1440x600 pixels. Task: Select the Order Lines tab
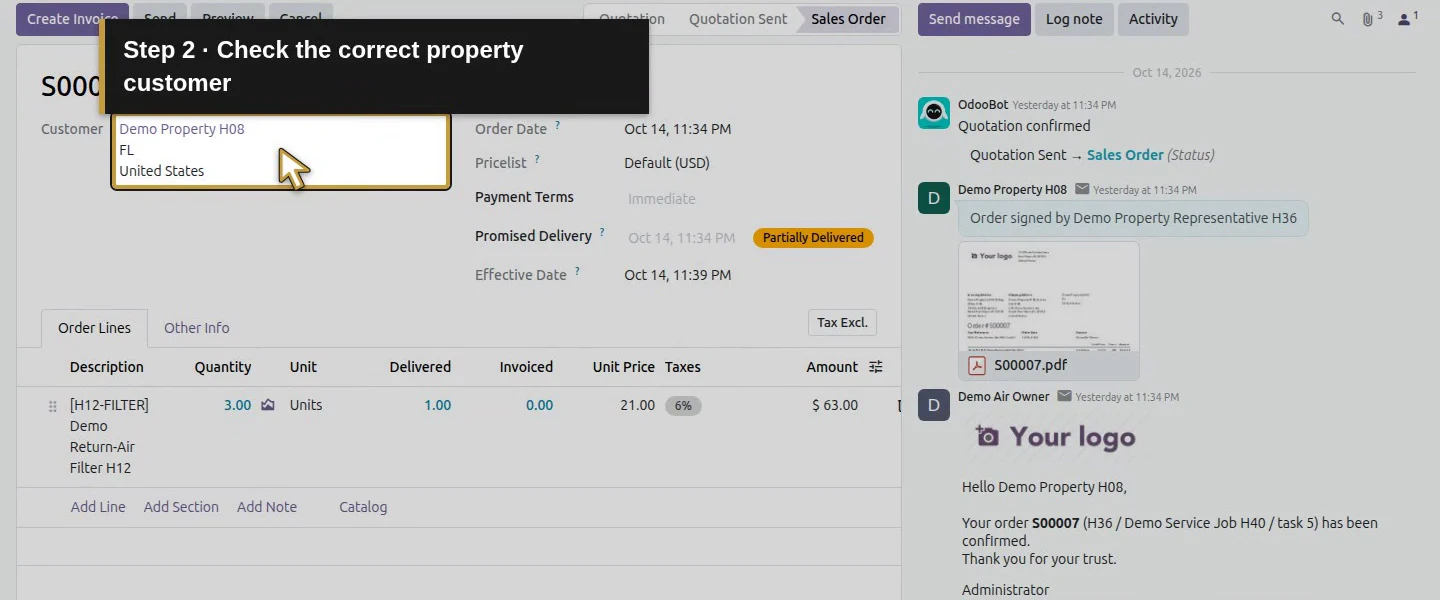94,328
